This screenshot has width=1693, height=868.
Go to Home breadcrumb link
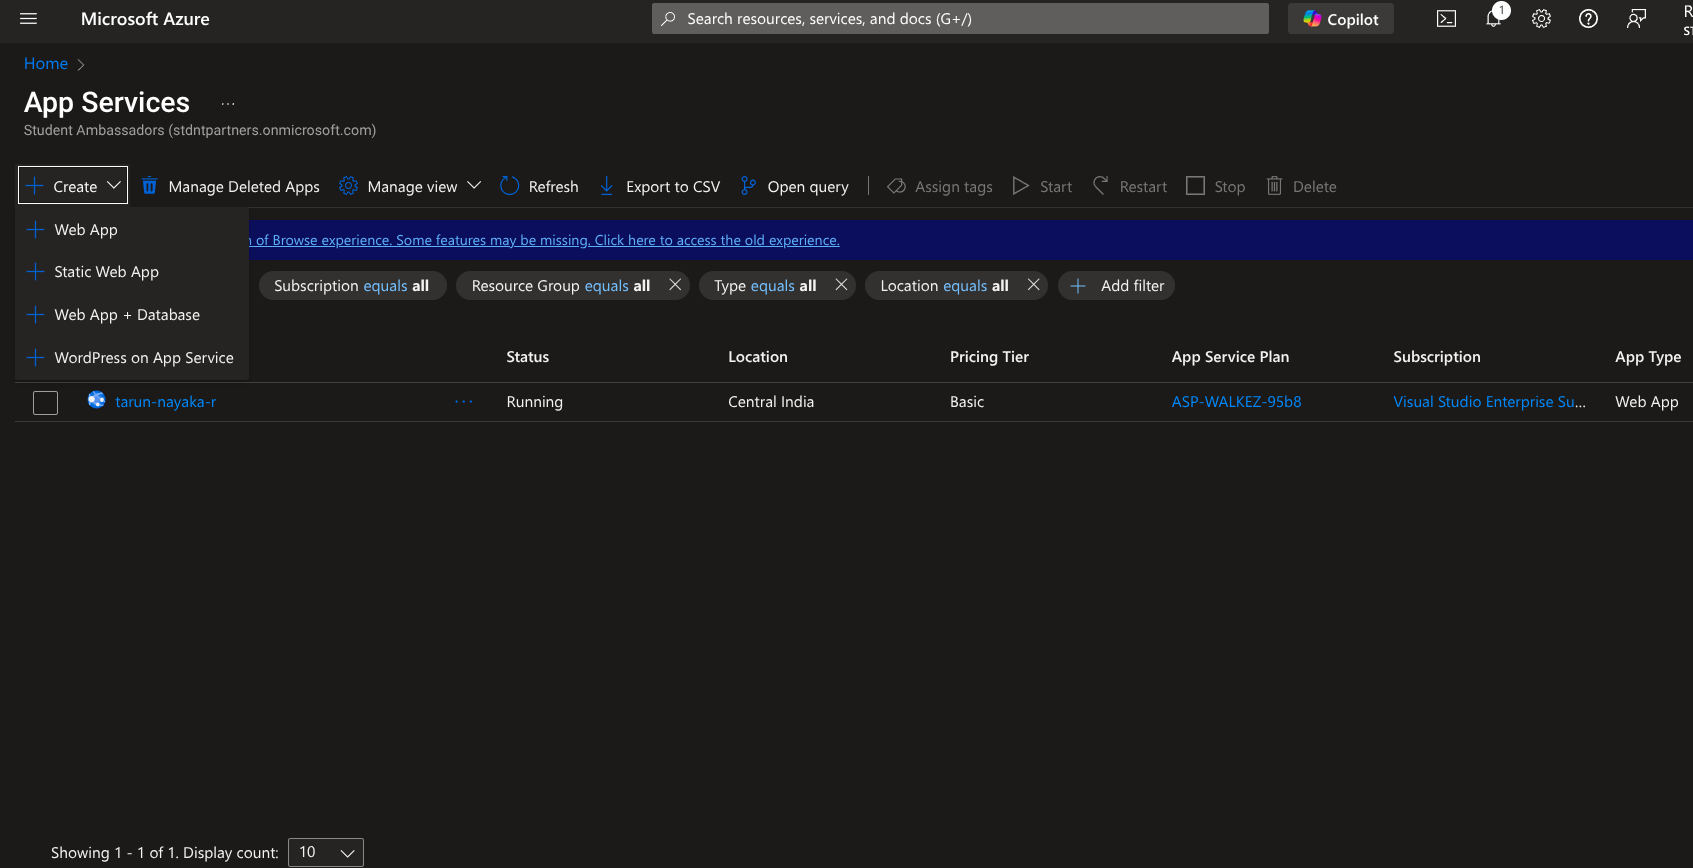(x=46, y=63)
